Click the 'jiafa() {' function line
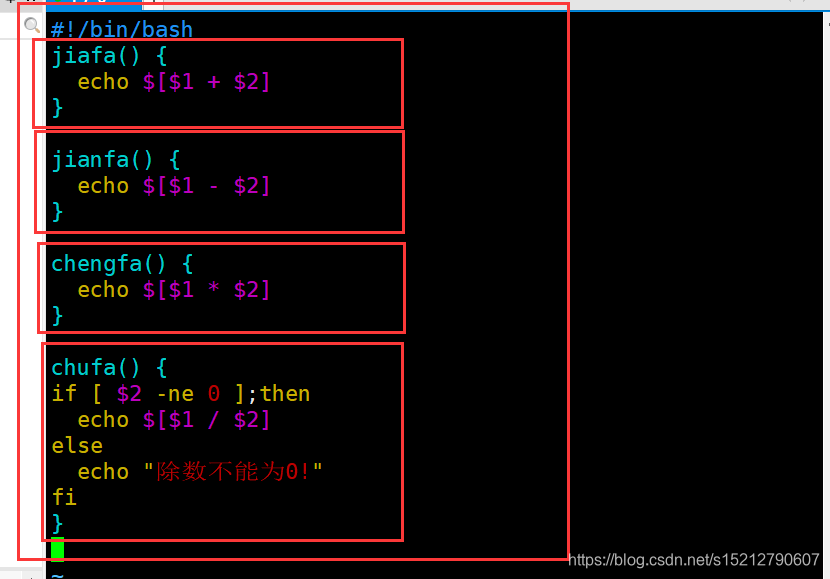This screenshot has height=579, width=830. point(109,56)
